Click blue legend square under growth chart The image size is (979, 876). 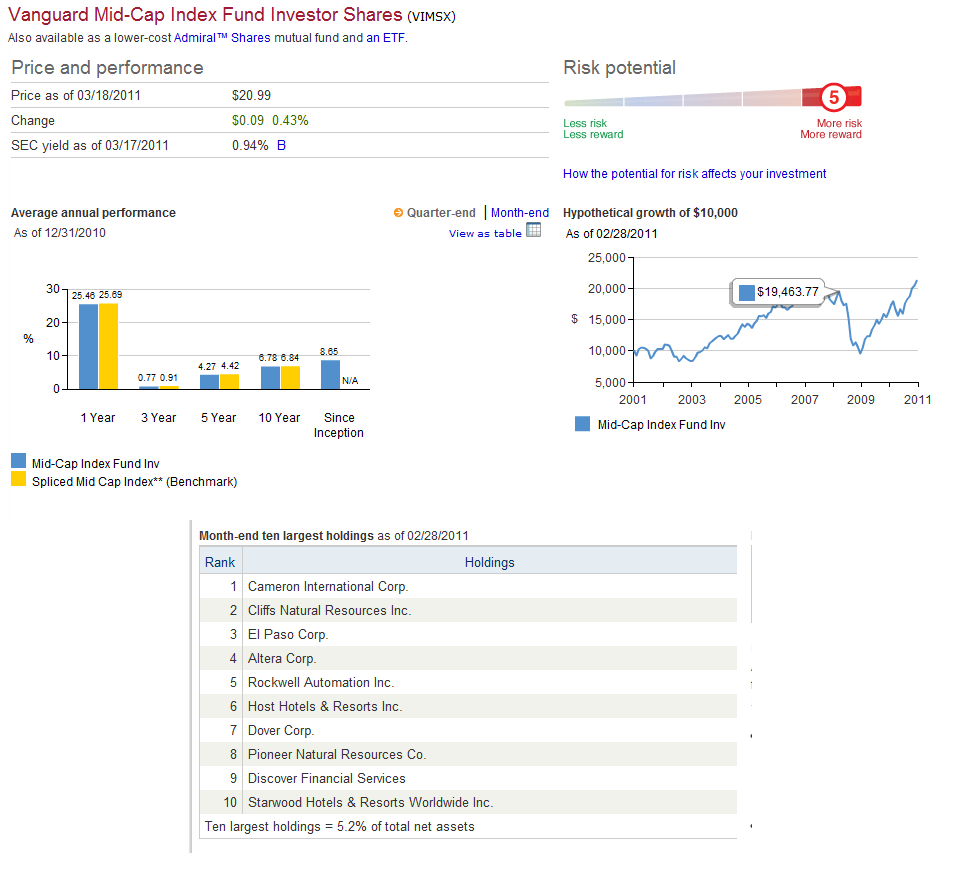583,424
